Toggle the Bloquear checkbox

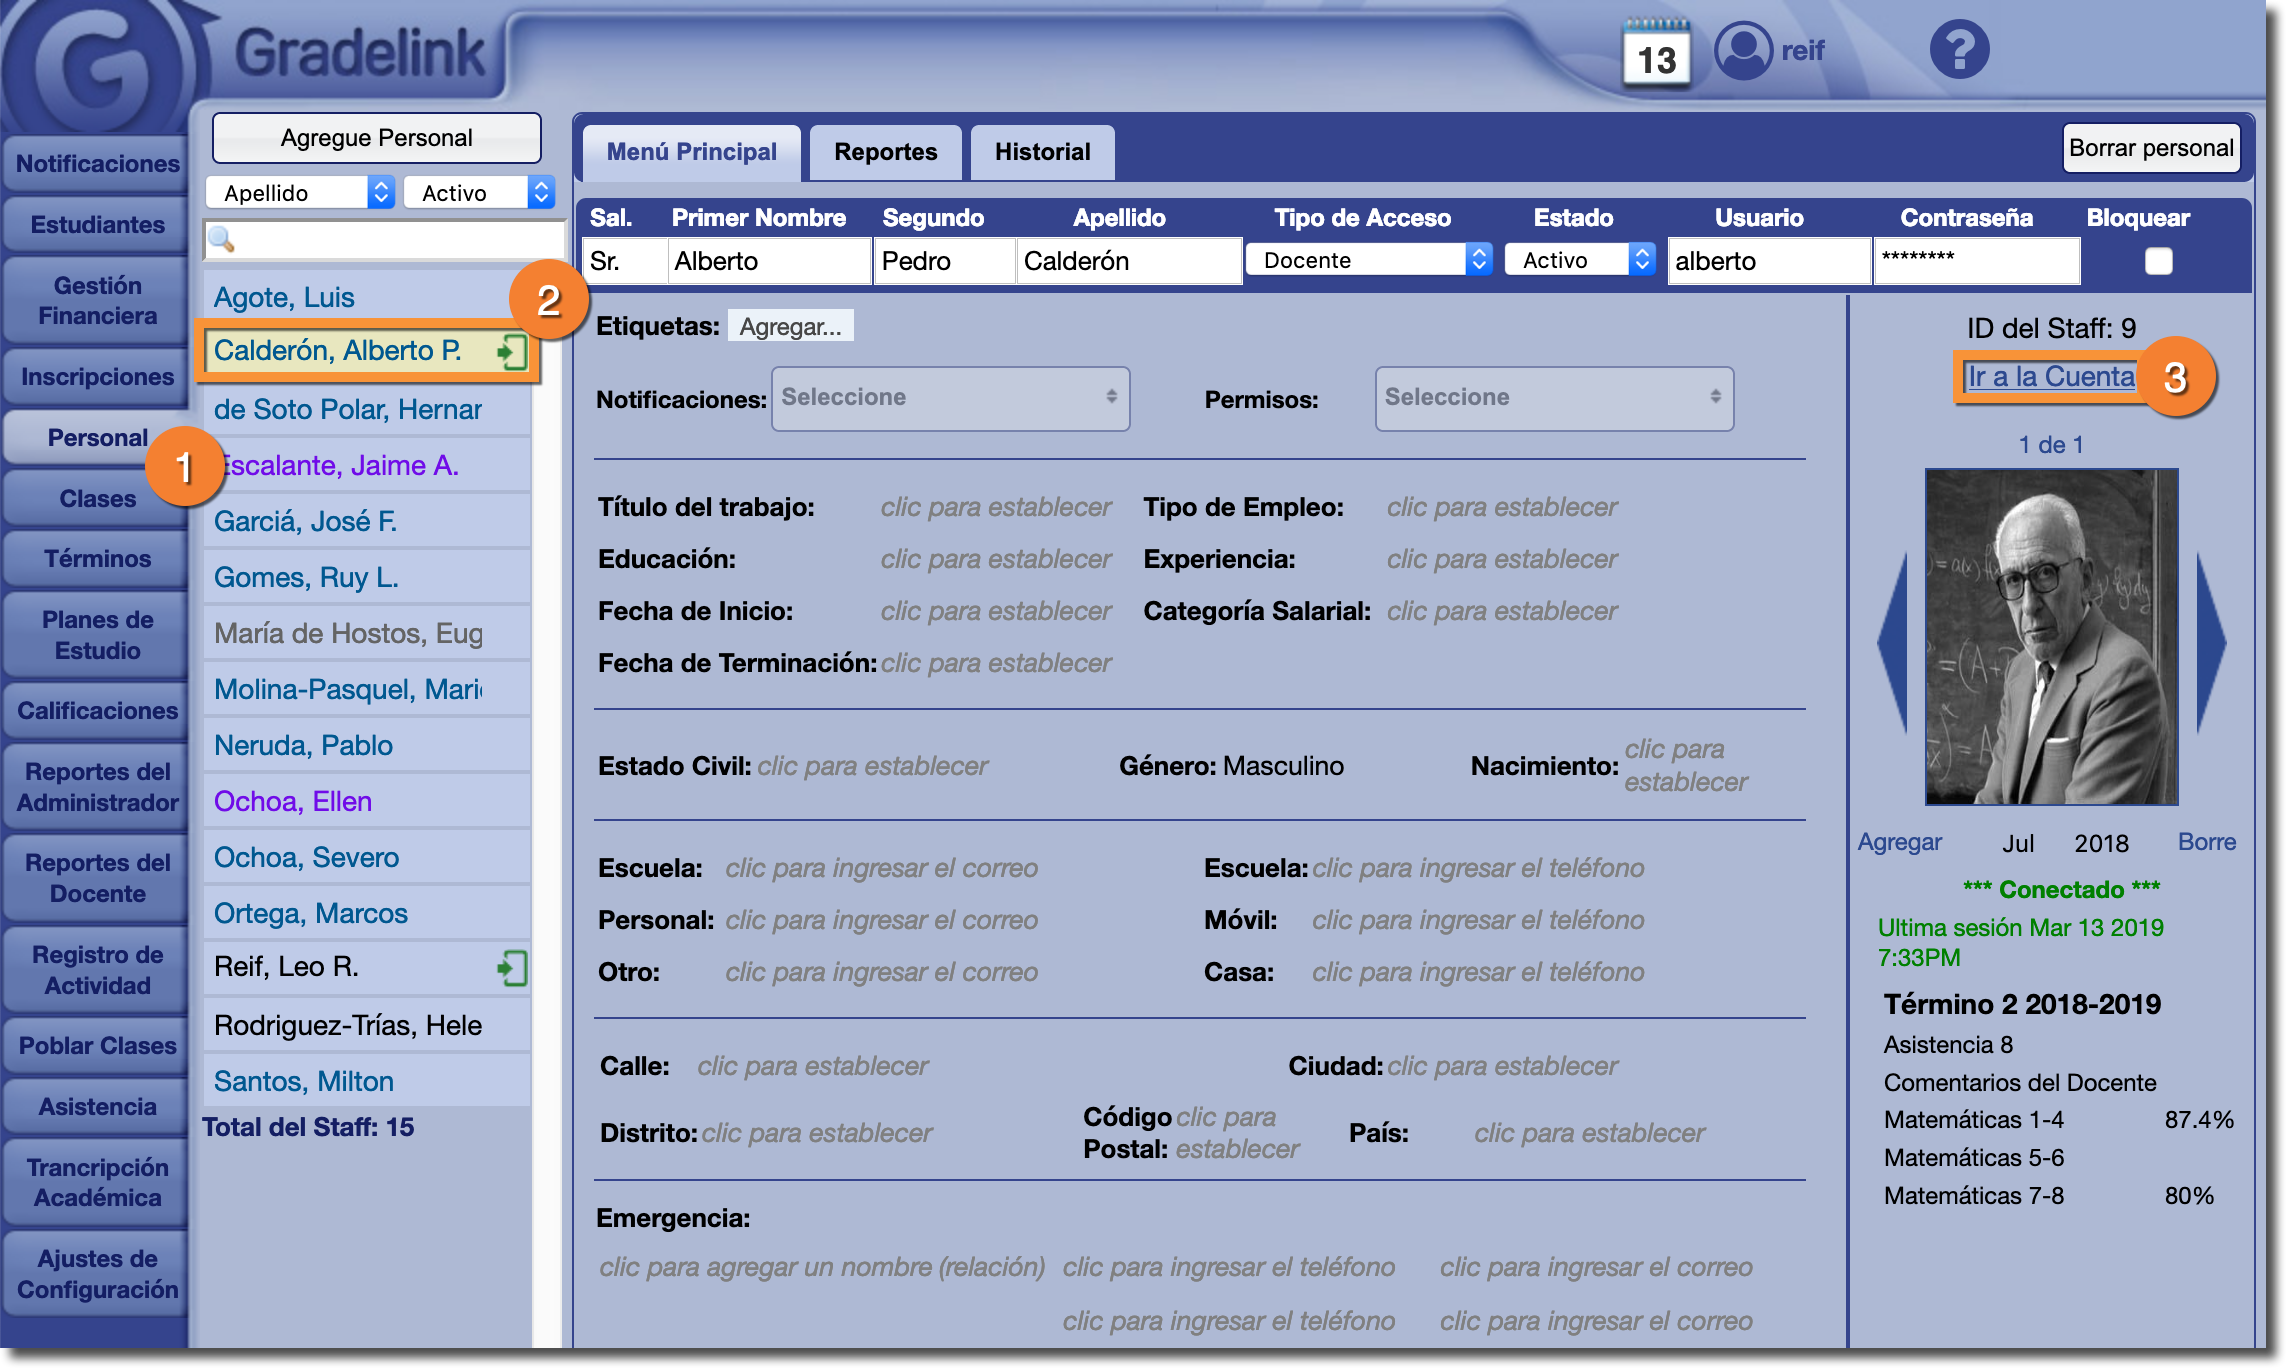tap(2158, 261)
